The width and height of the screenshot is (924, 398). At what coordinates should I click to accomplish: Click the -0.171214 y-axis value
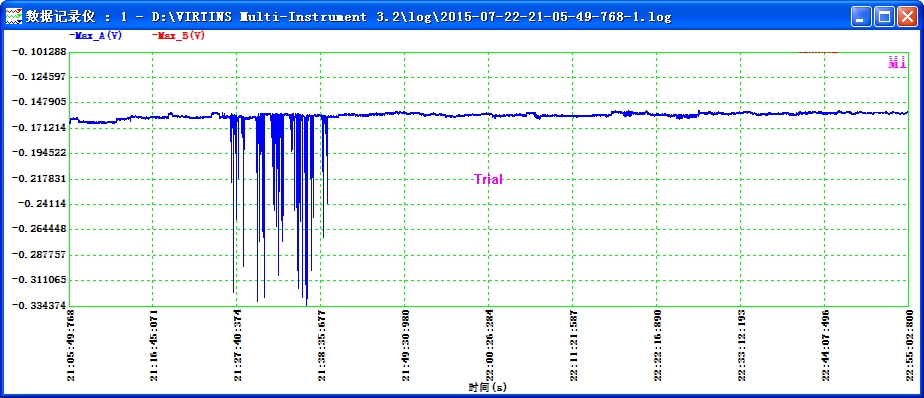click(39, 127)
